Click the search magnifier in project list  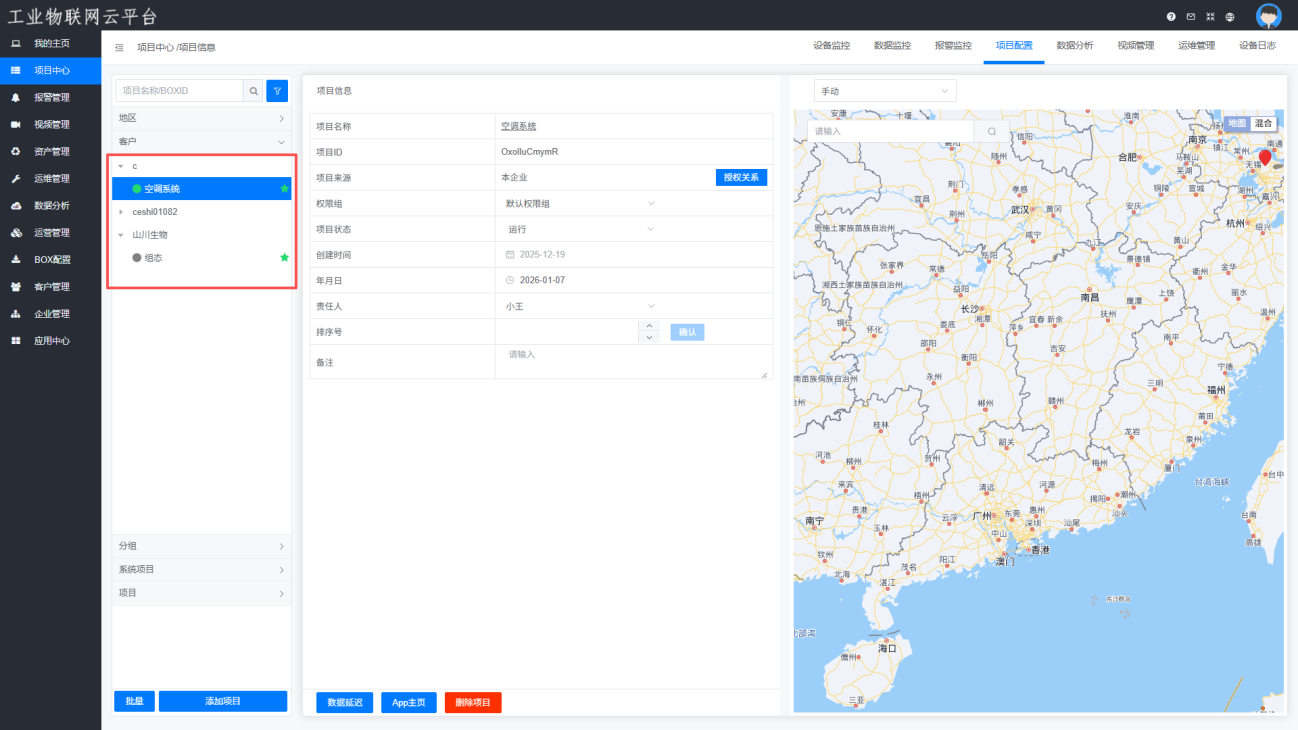click(x=254, y=91)
